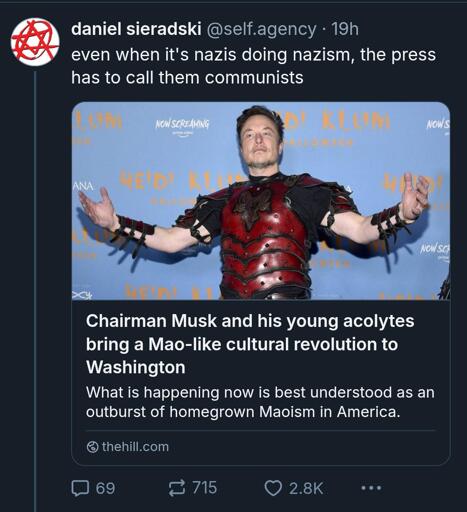Open the @self.agency handle link
This screenshot has height=512, width=467.
tap(262, 30)
